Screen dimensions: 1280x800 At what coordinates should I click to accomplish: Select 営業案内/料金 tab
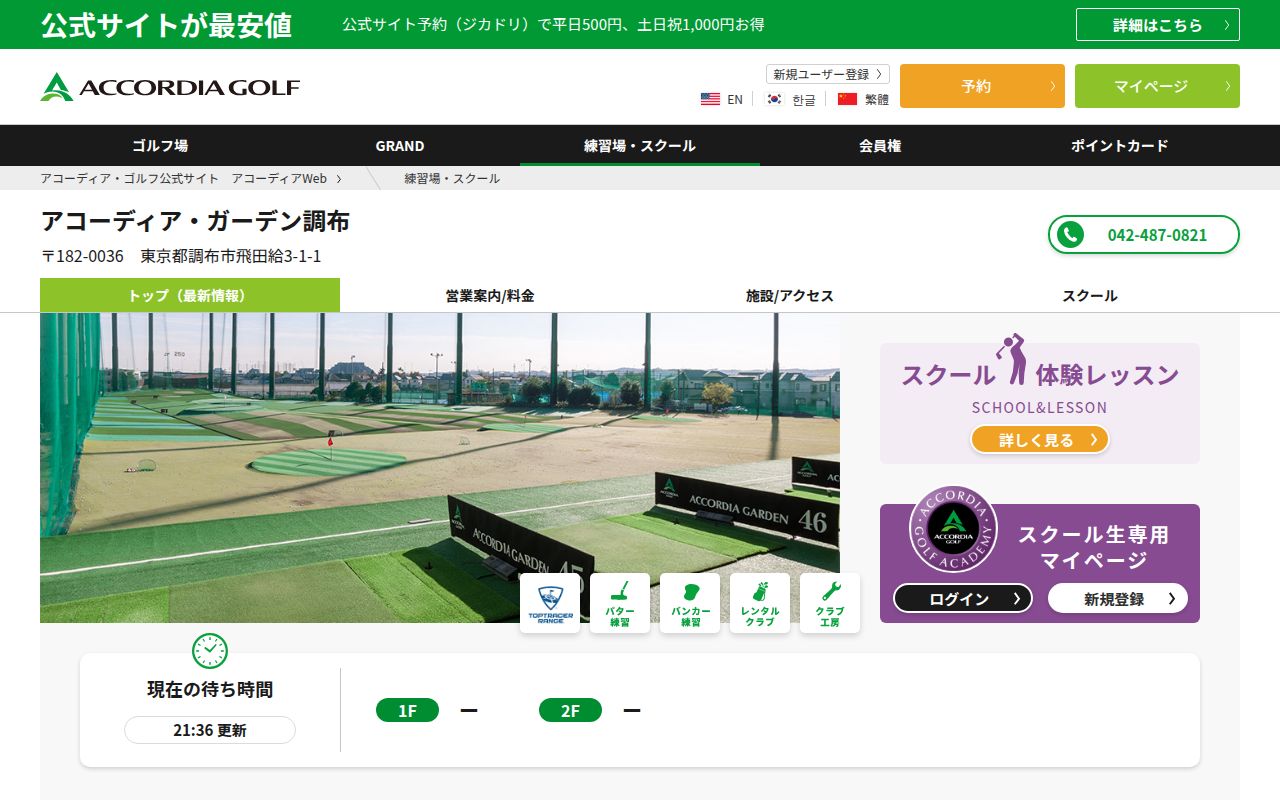[x=490, y=295]
